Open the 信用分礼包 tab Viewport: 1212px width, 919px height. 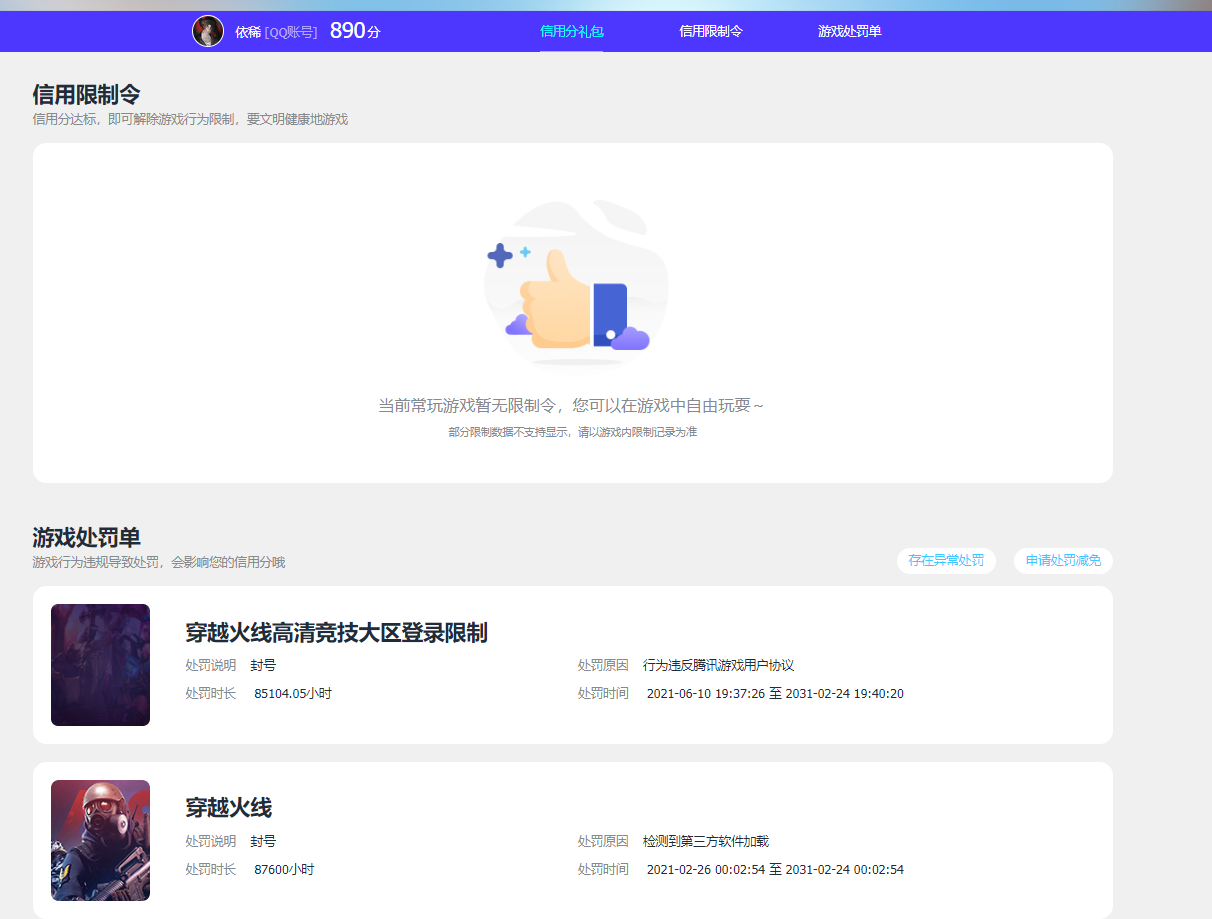tap(571, 31)
